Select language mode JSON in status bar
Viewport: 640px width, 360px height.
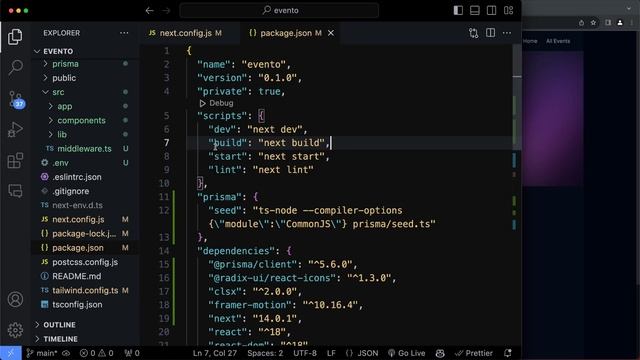pyautogui.click(x=362, y=353)
